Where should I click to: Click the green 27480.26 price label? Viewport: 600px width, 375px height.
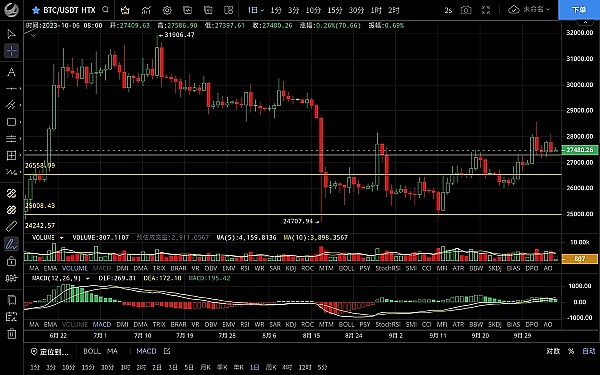pos(580,150)
